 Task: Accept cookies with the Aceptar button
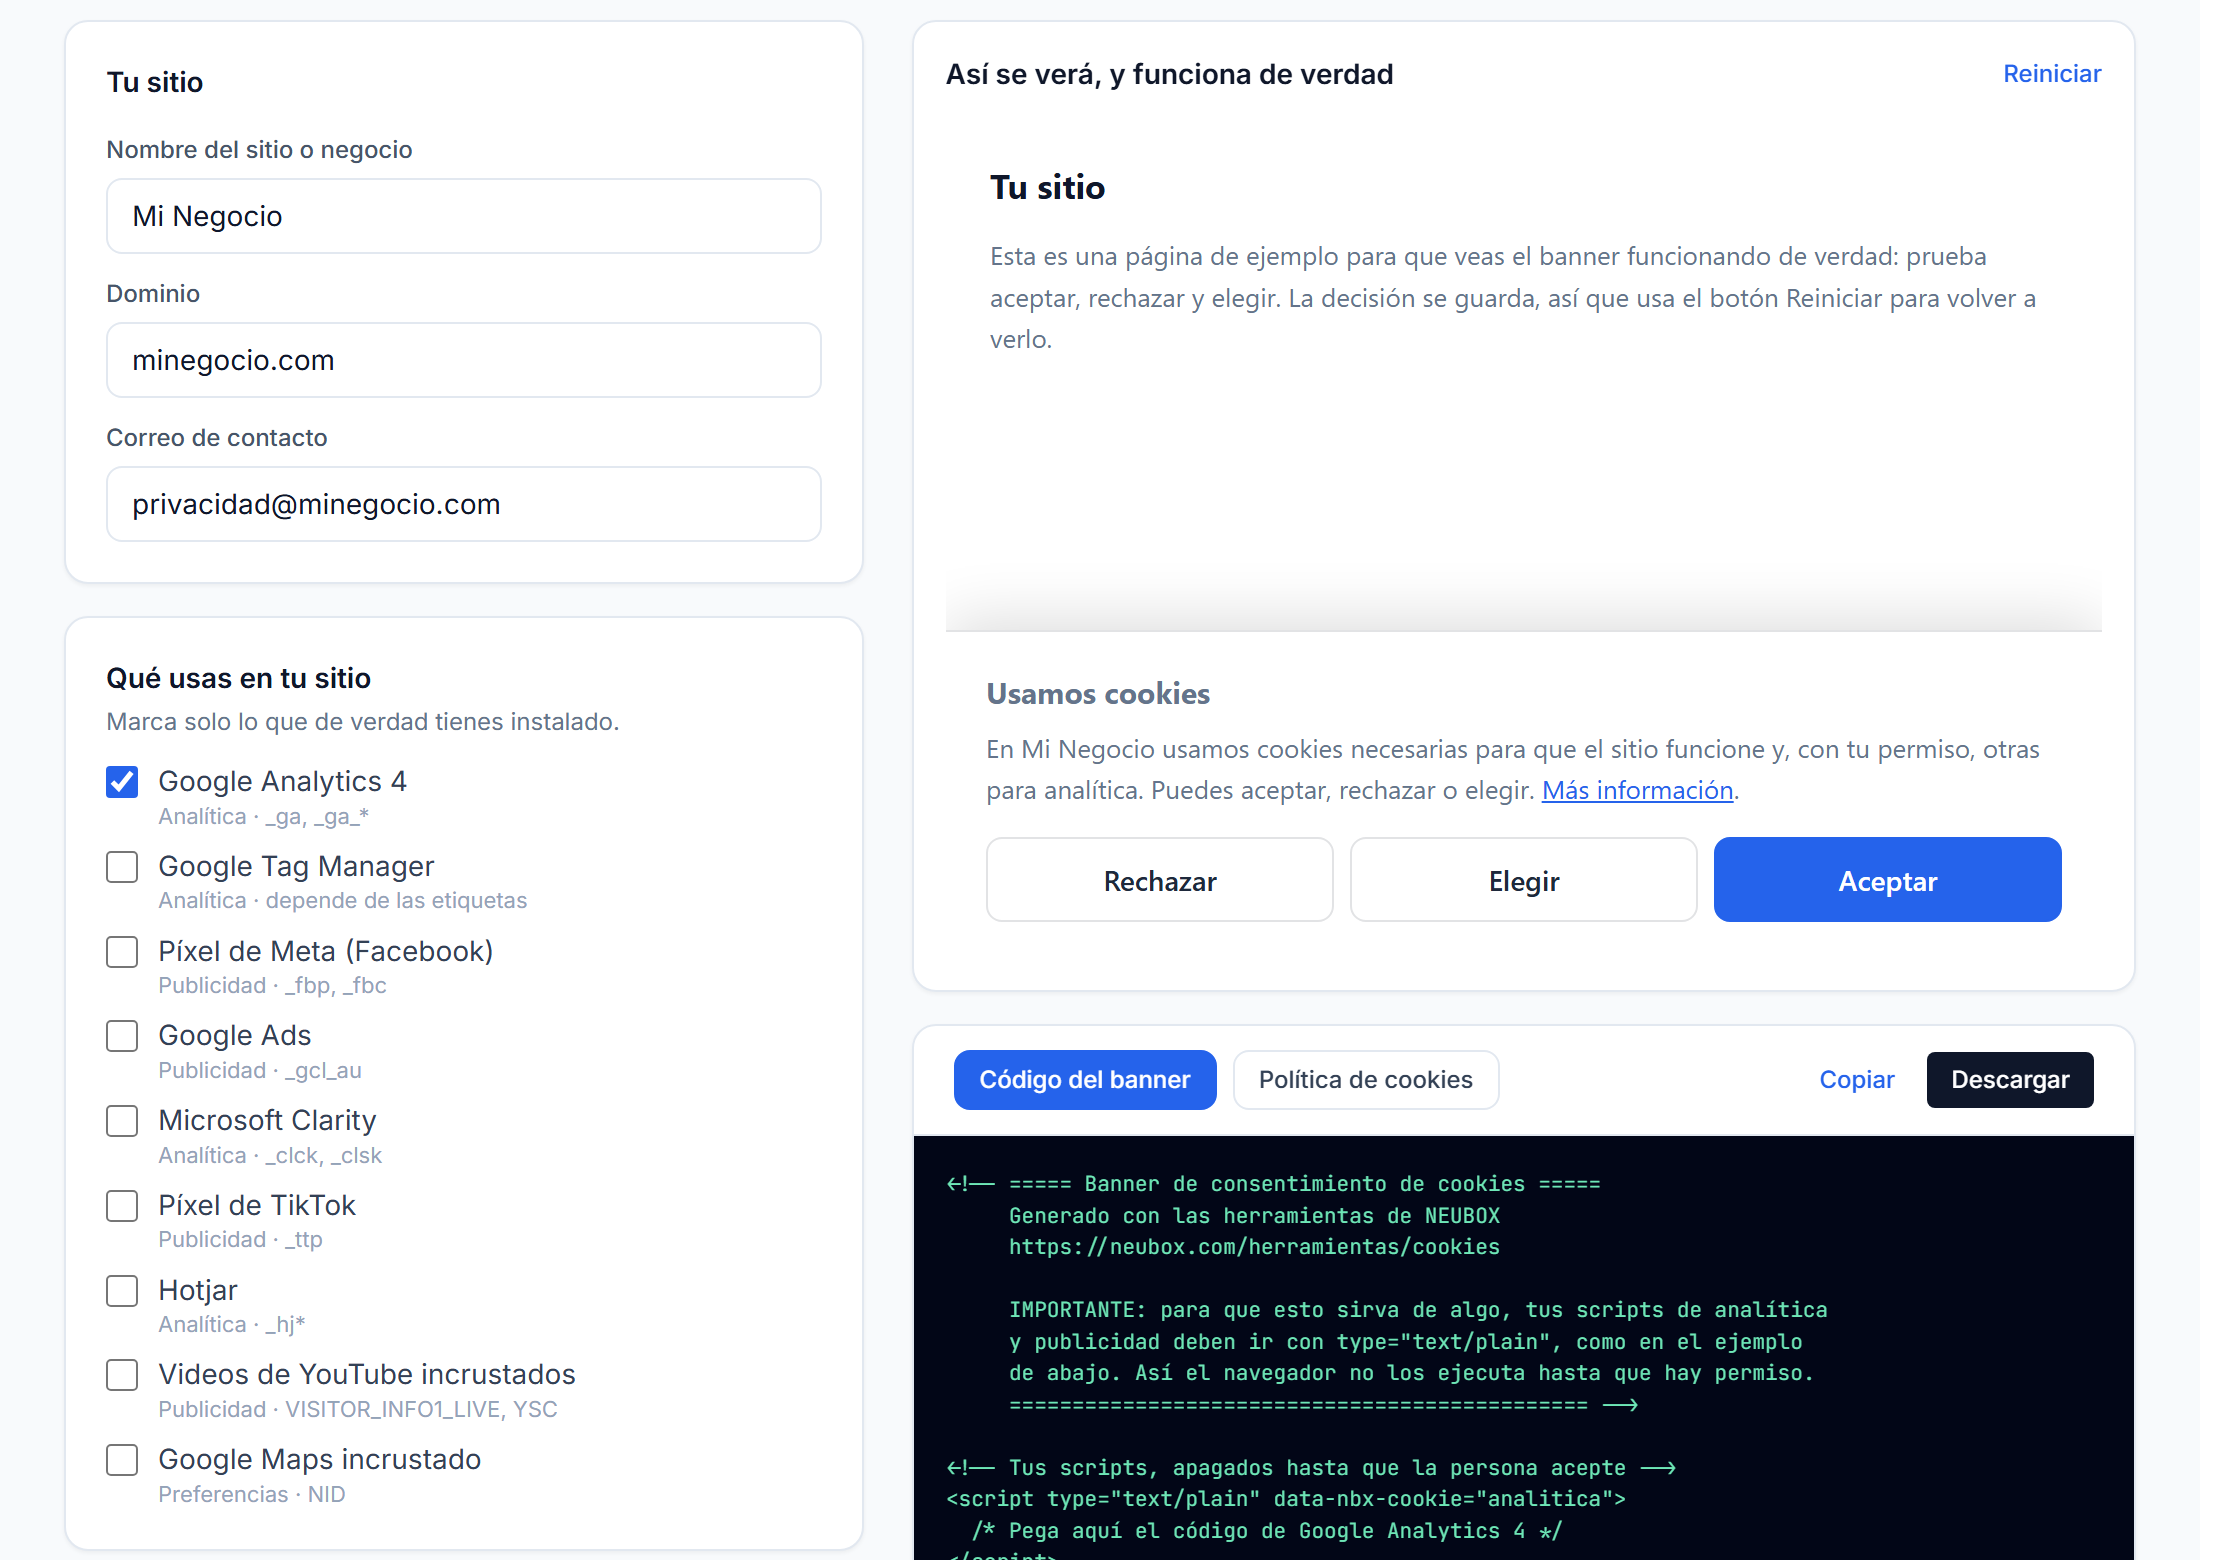tap(1888, 880)
